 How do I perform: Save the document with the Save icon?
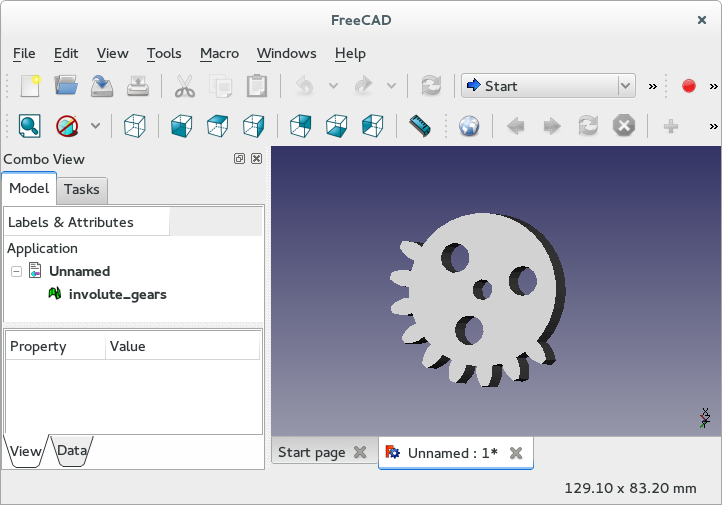(x=102, y=86)
